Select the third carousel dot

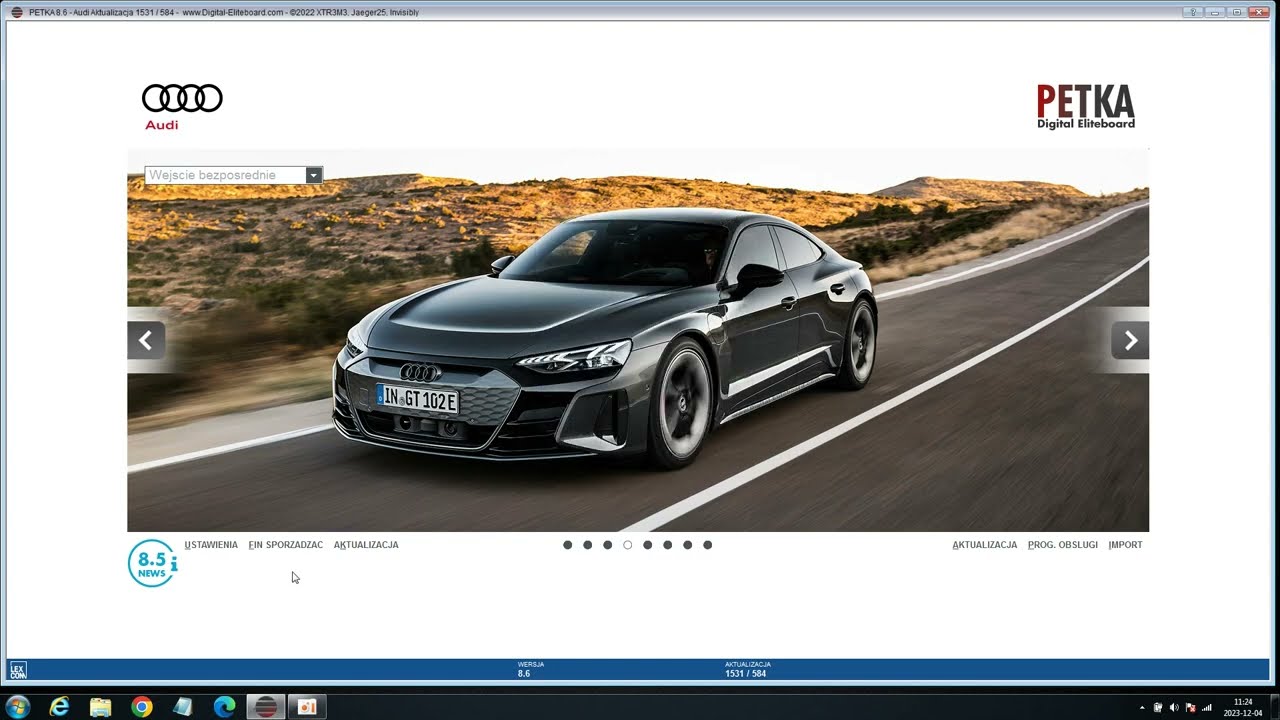coord(607,545)
